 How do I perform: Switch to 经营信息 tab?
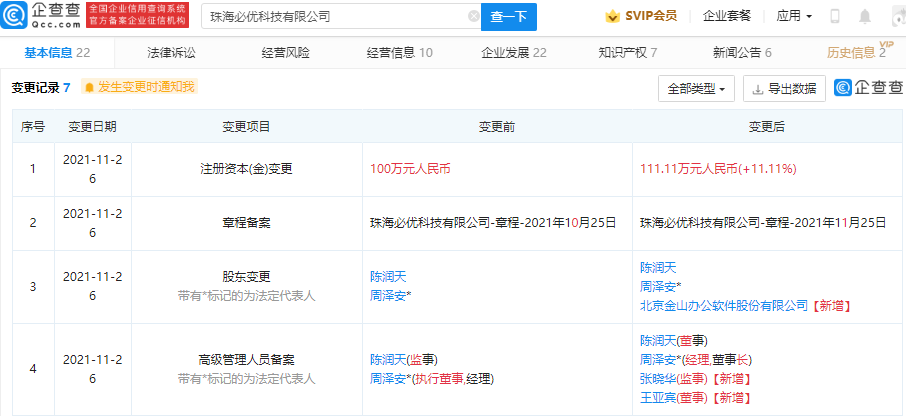click(x=399, y=53)
